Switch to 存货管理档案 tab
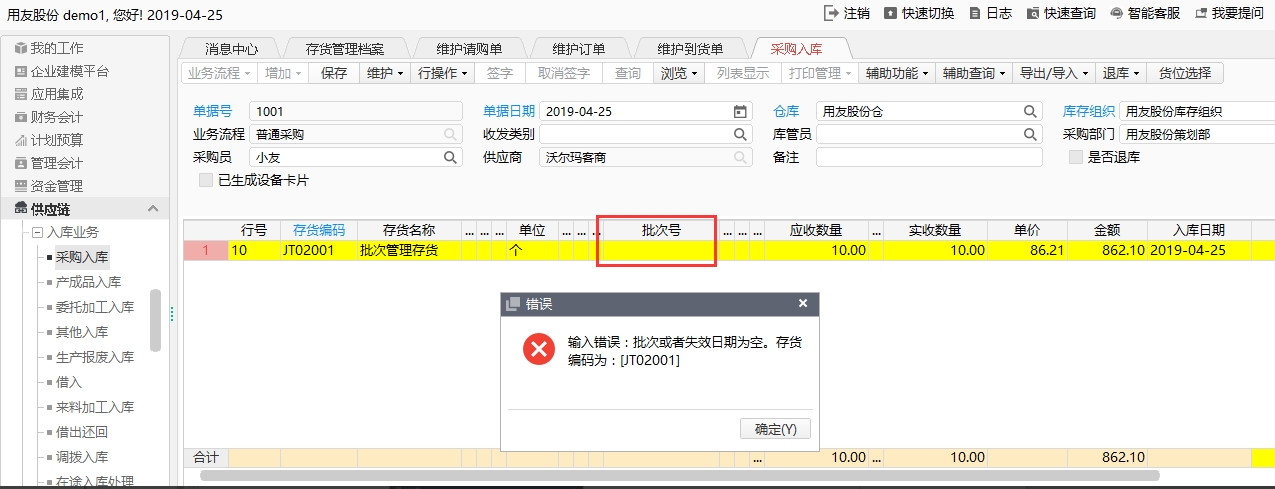Screen dimensions: 1275x489 coord(343,48)
